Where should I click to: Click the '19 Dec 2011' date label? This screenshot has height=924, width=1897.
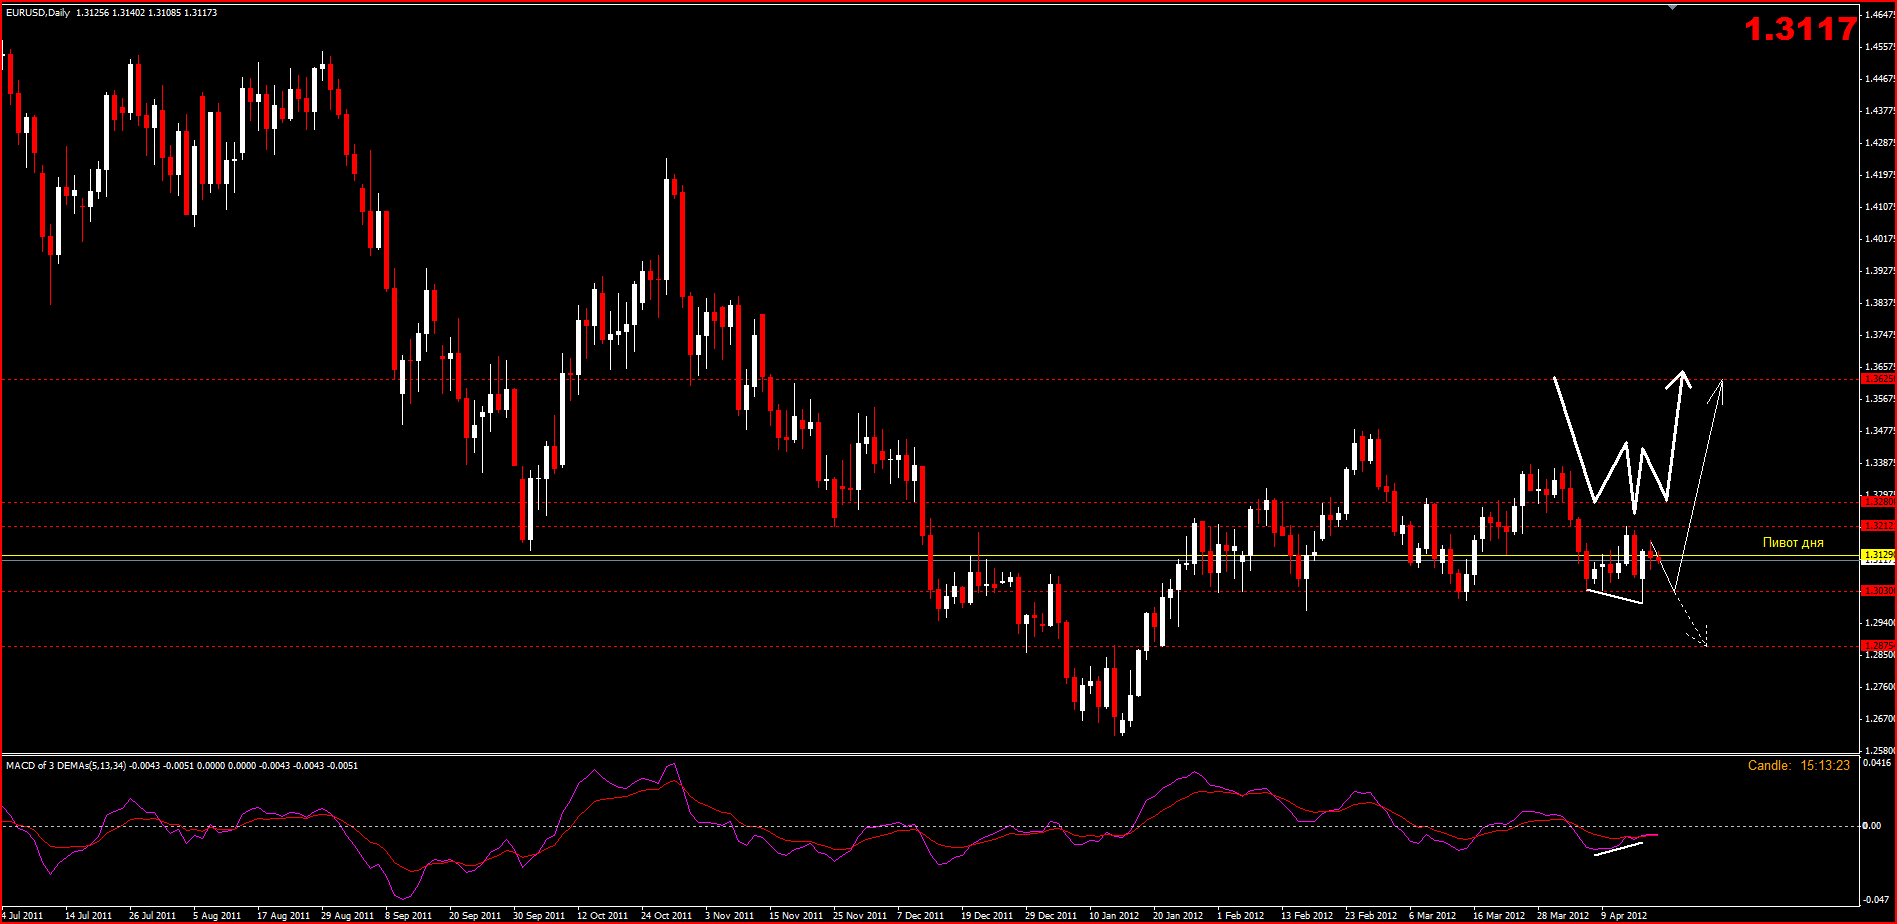tap(986, 916)
